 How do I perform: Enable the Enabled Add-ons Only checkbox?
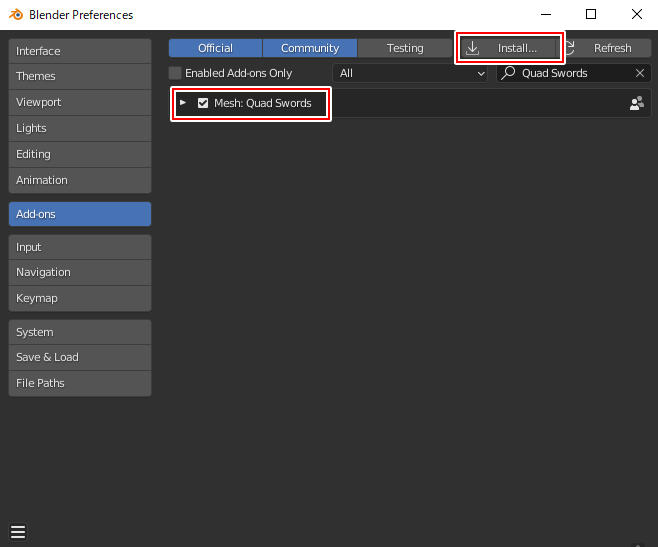click(x=175, y=73)
